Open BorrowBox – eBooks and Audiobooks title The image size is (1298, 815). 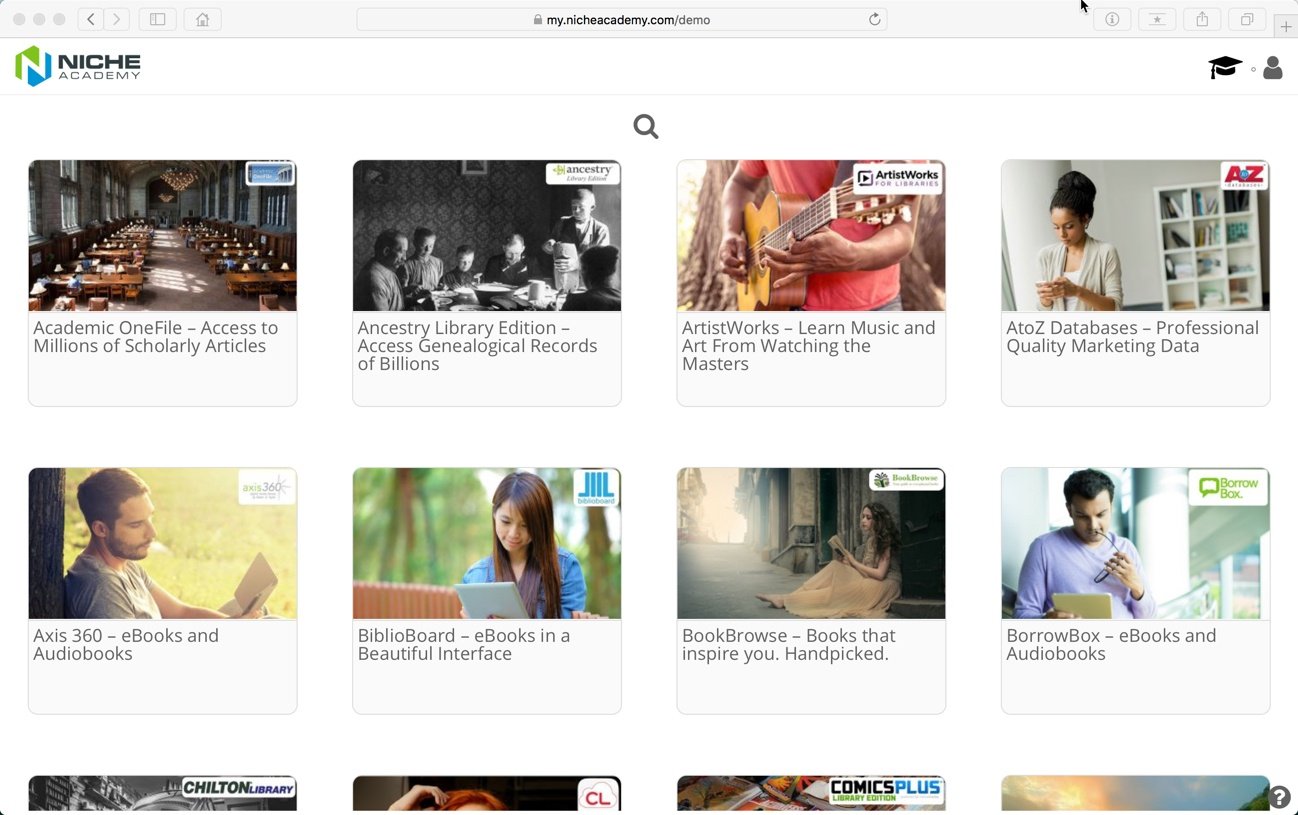coord(1111,645)
